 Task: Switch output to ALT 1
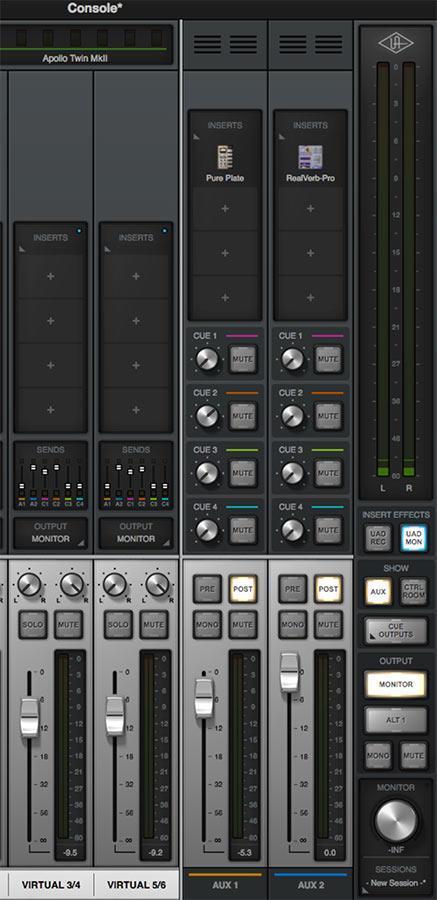click(x=396, y=720)
